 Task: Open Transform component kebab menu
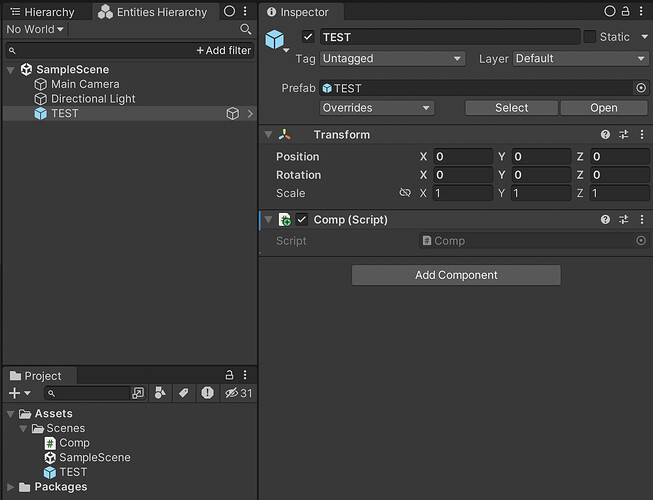coord(642,134)
